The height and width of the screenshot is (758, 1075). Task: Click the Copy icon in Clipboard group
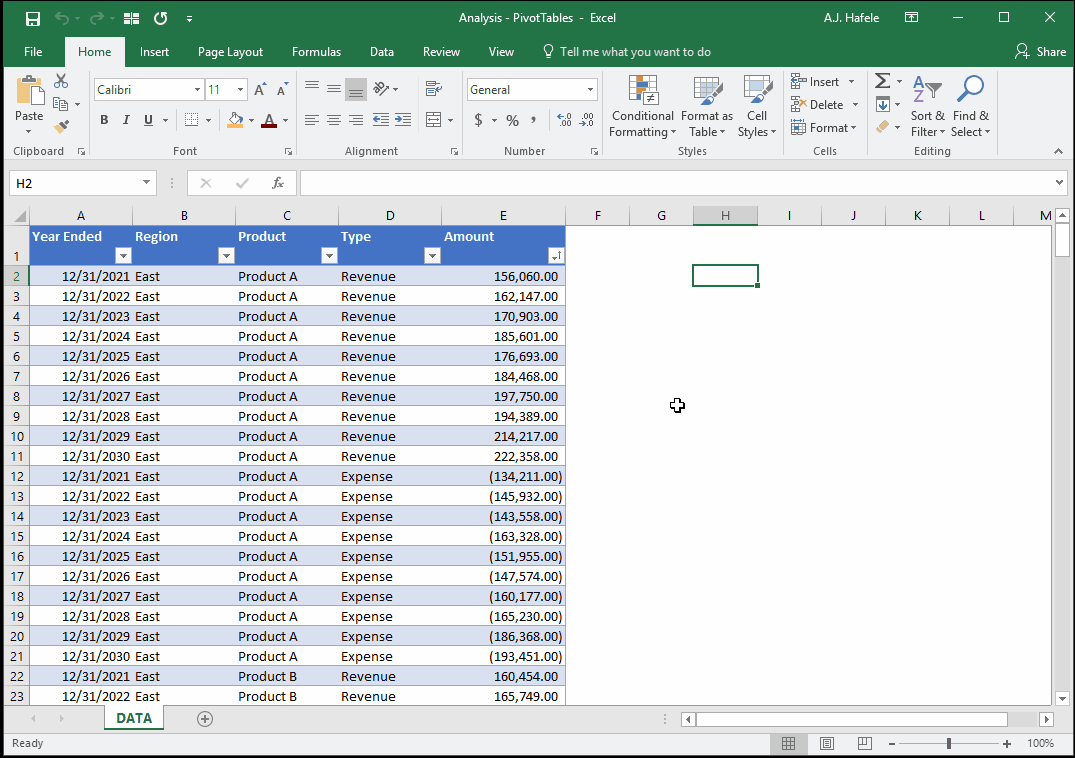coord(60,104)
